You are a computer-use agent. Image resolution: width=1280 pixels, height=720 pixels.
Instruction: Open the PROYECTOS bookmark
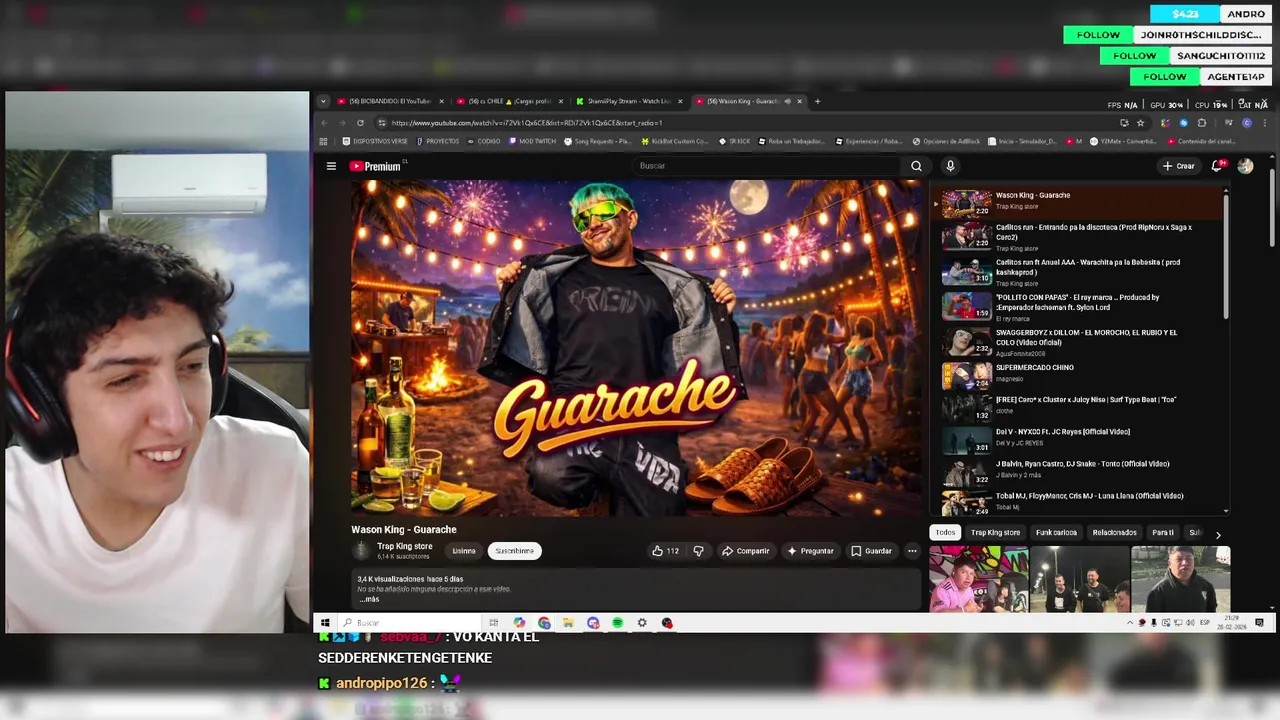(x=438, y=141)
